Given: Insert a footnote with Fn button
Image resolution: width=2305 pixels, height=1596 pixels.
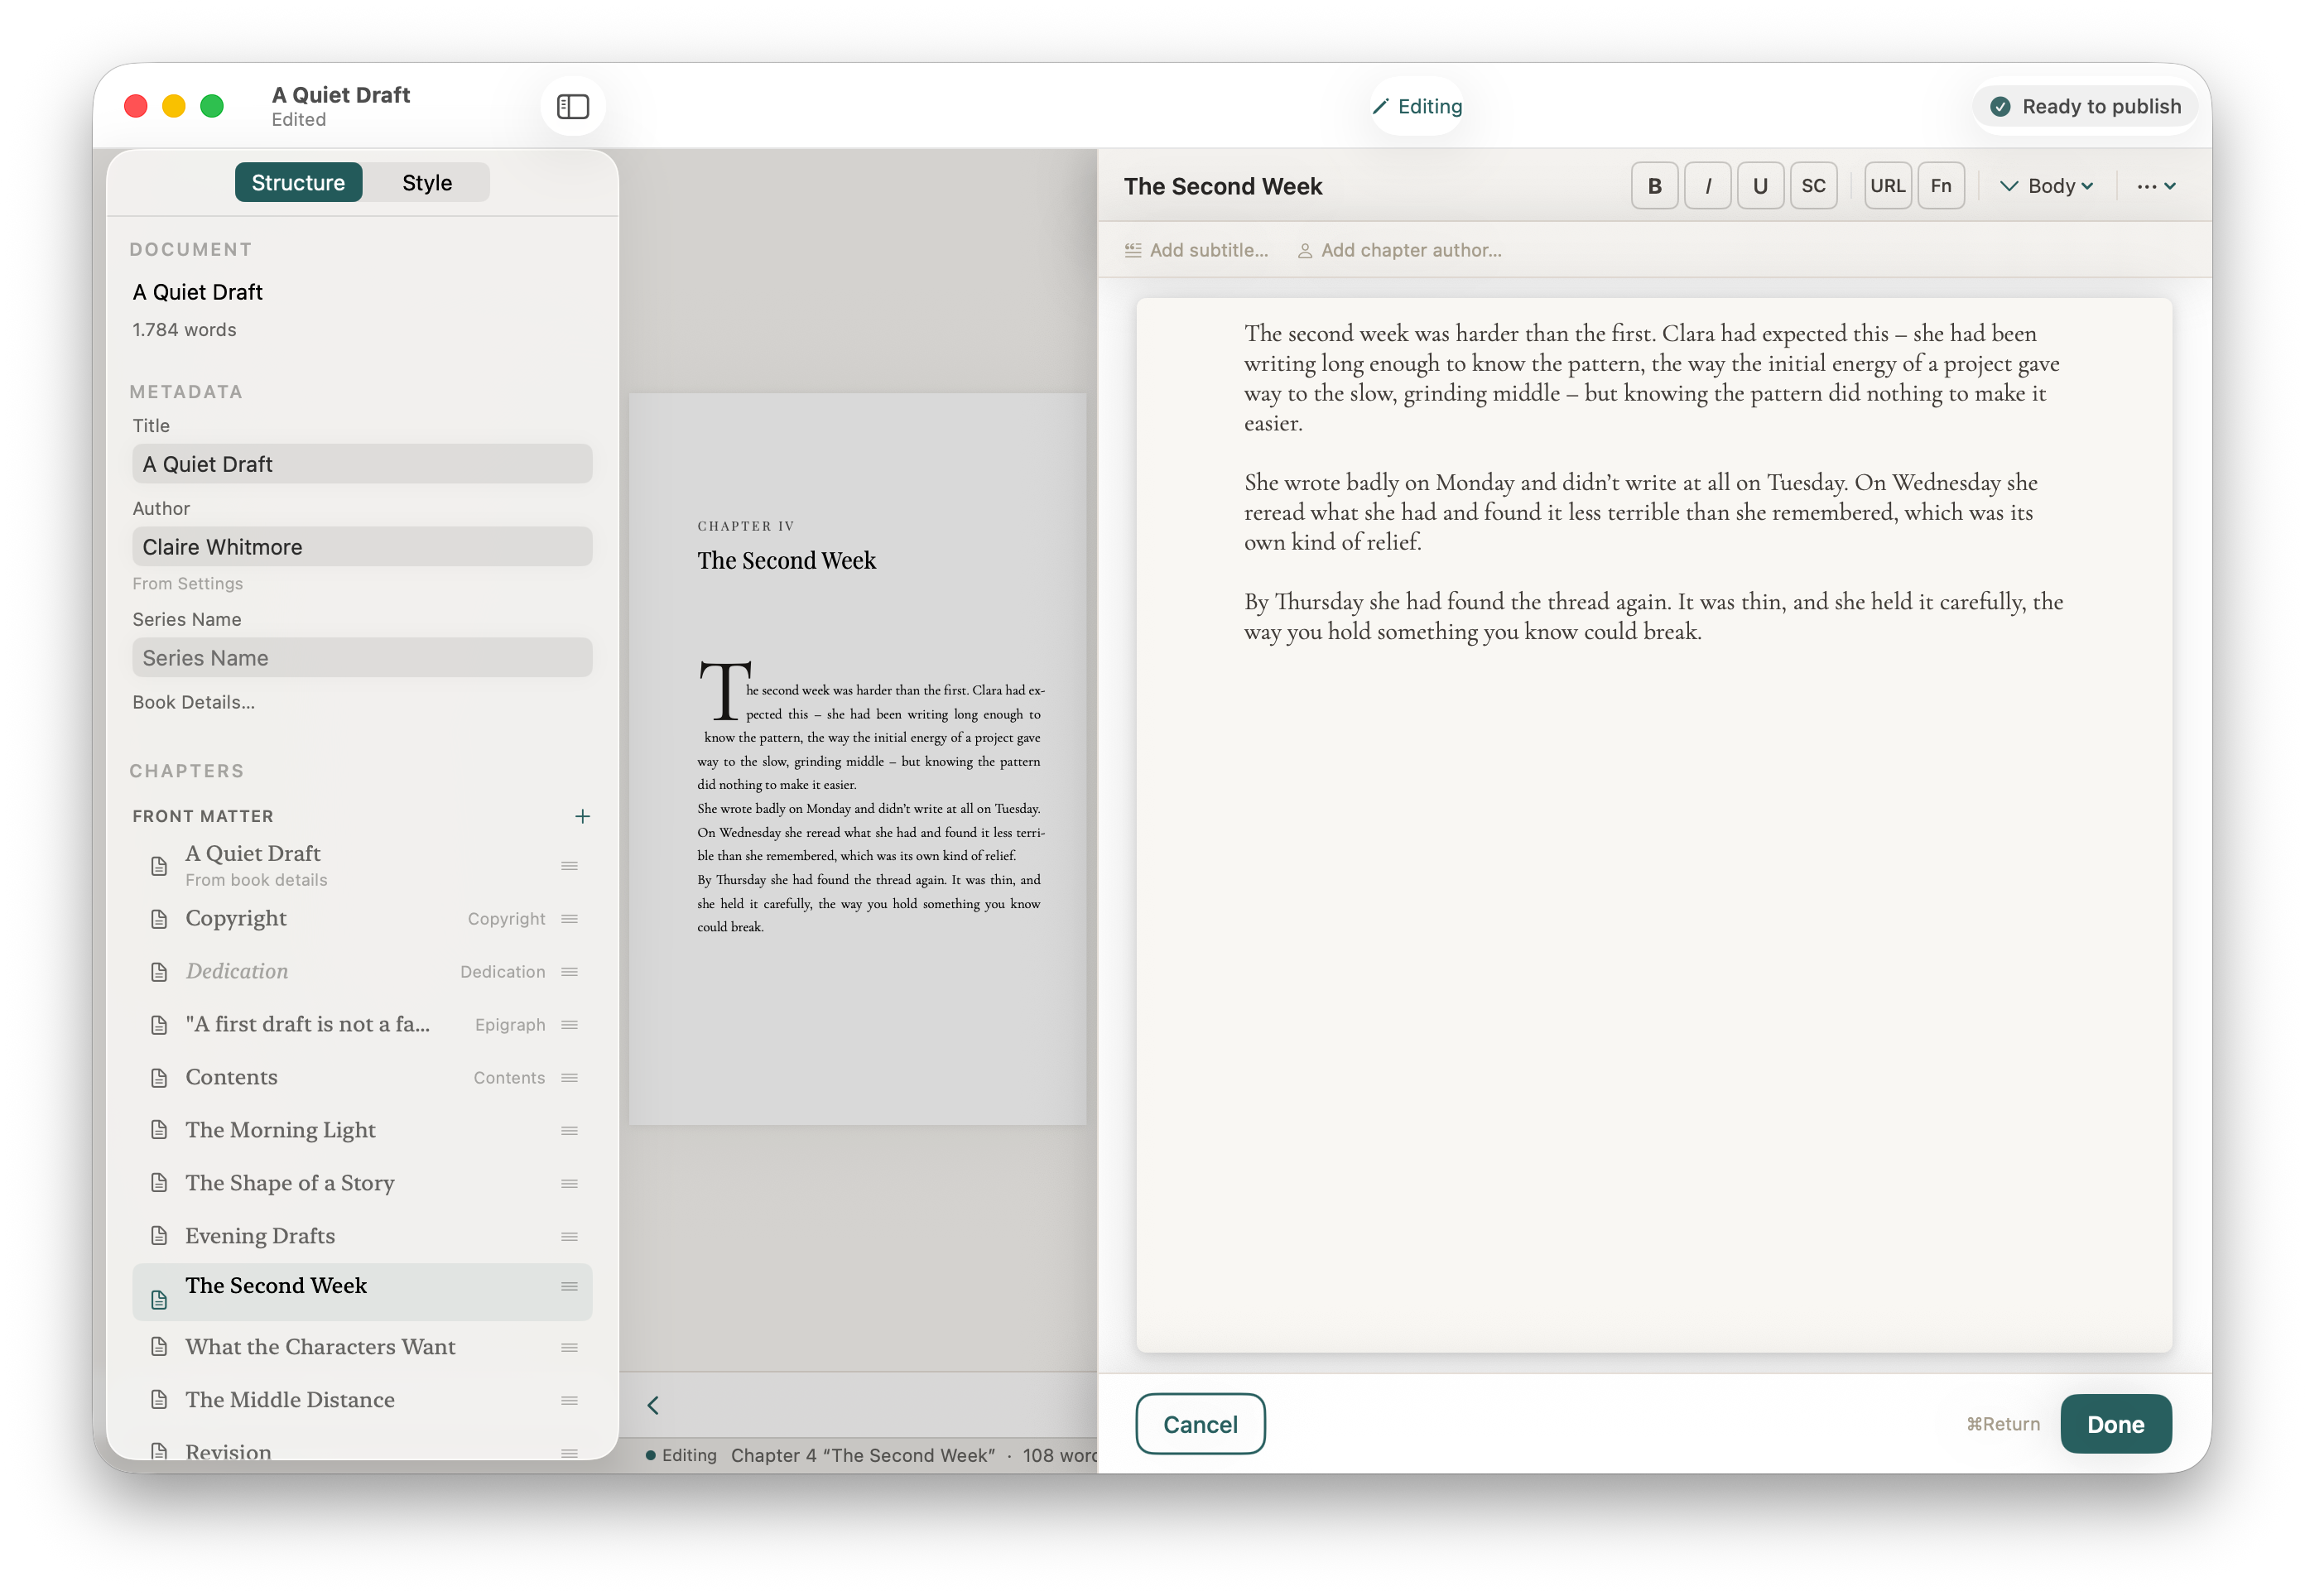Looking at the screenshot, I should [x=1941, y=186].
